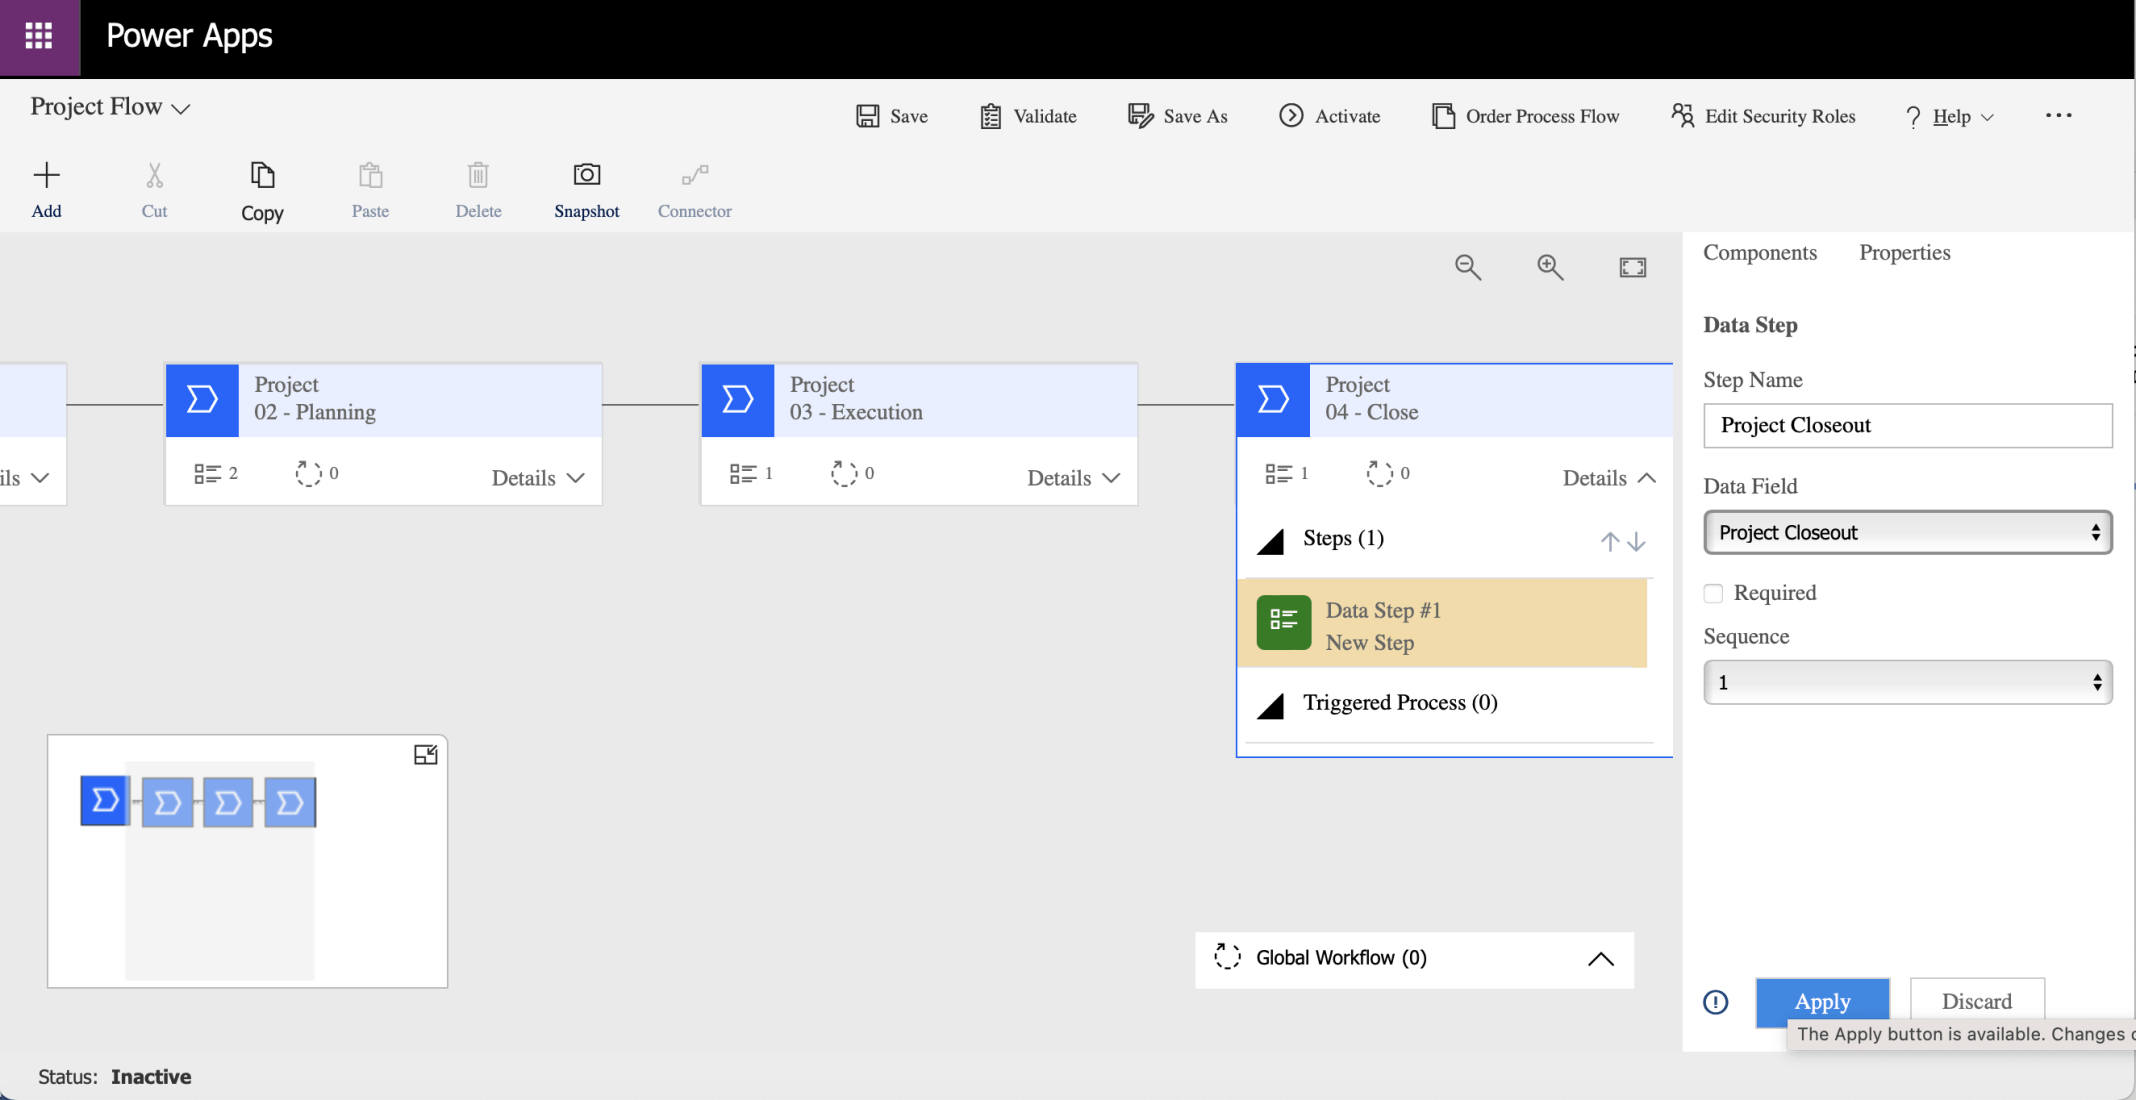Click the Discard button
The height and width of the screenshot is (1100, 2136).
pos(1976,1001)
